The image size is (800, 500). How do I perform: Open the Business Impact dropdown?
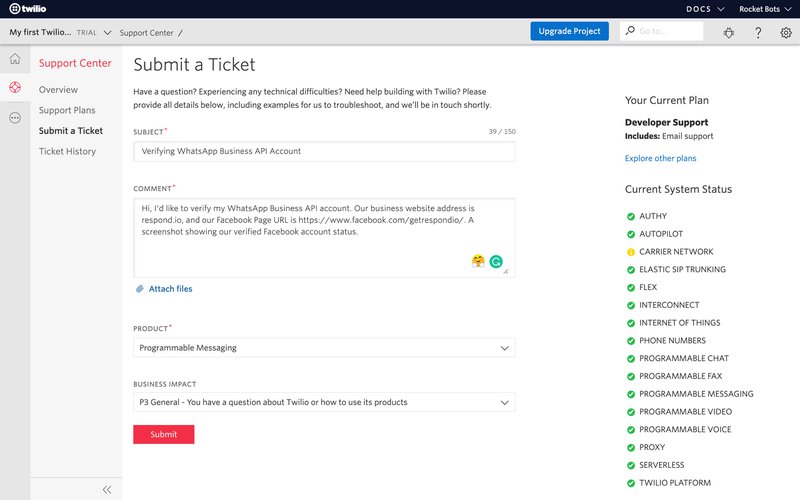pos(324,402)
